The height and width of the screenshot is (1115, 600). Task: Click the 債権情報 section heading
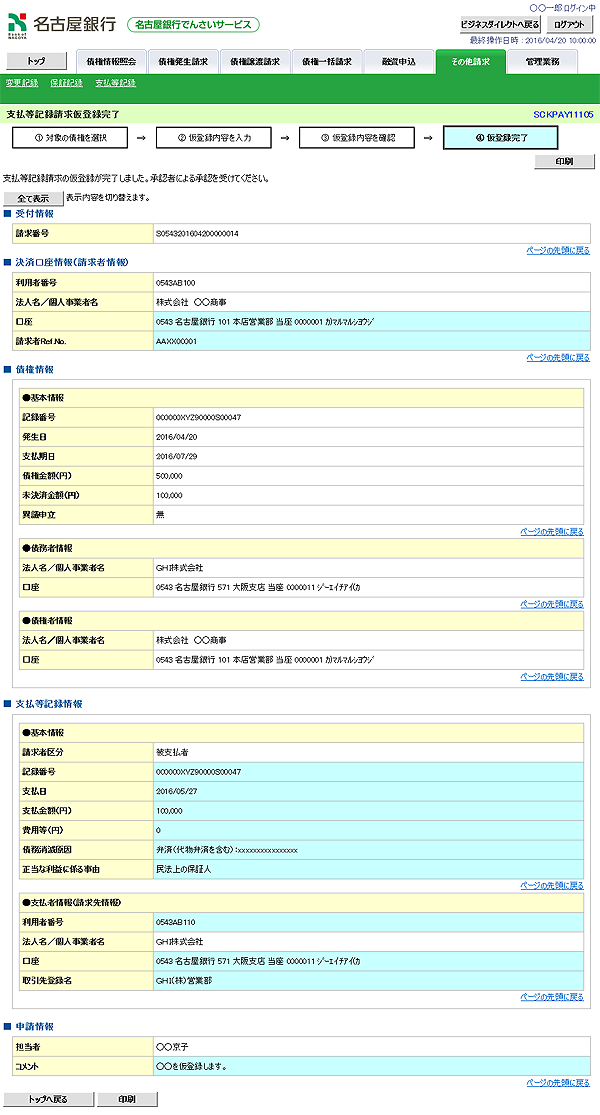coord(34,370)
